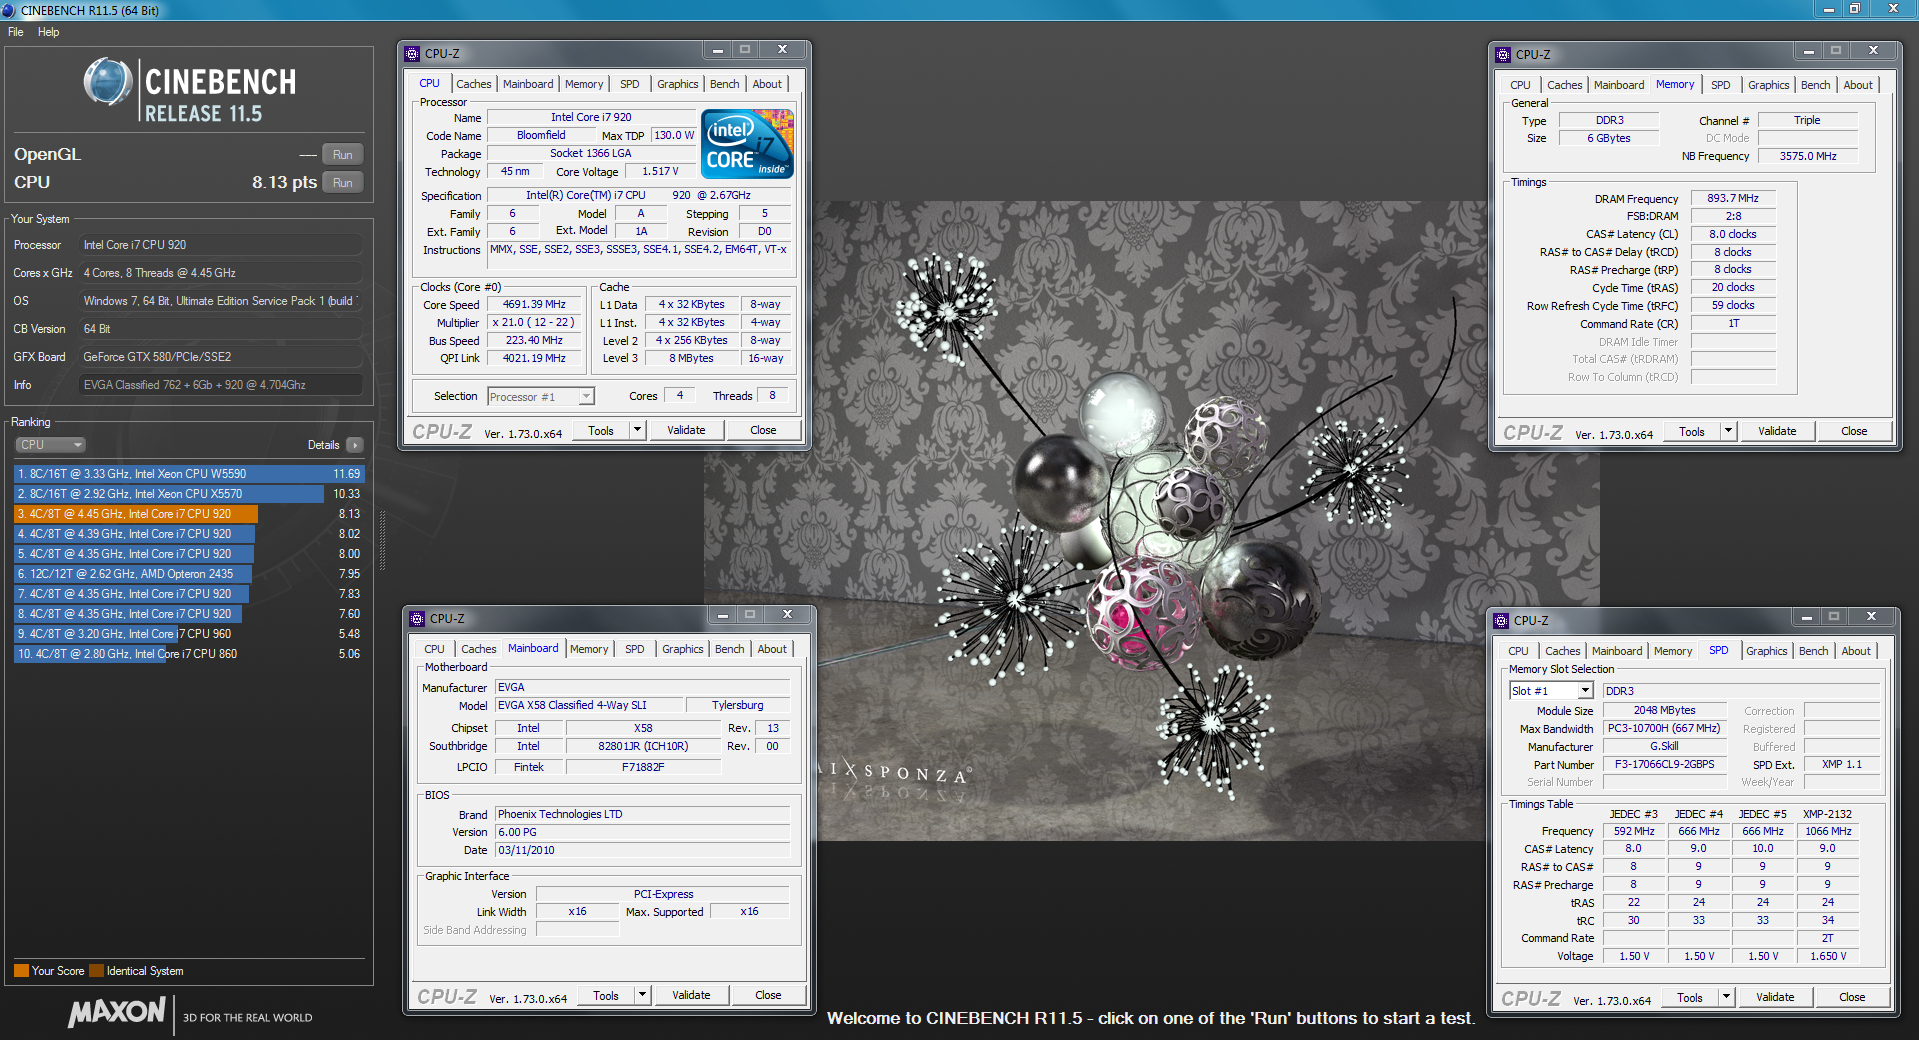Select SPD tab in Mainboard CPU-Z window
1919x1040 pixels.
635,649
